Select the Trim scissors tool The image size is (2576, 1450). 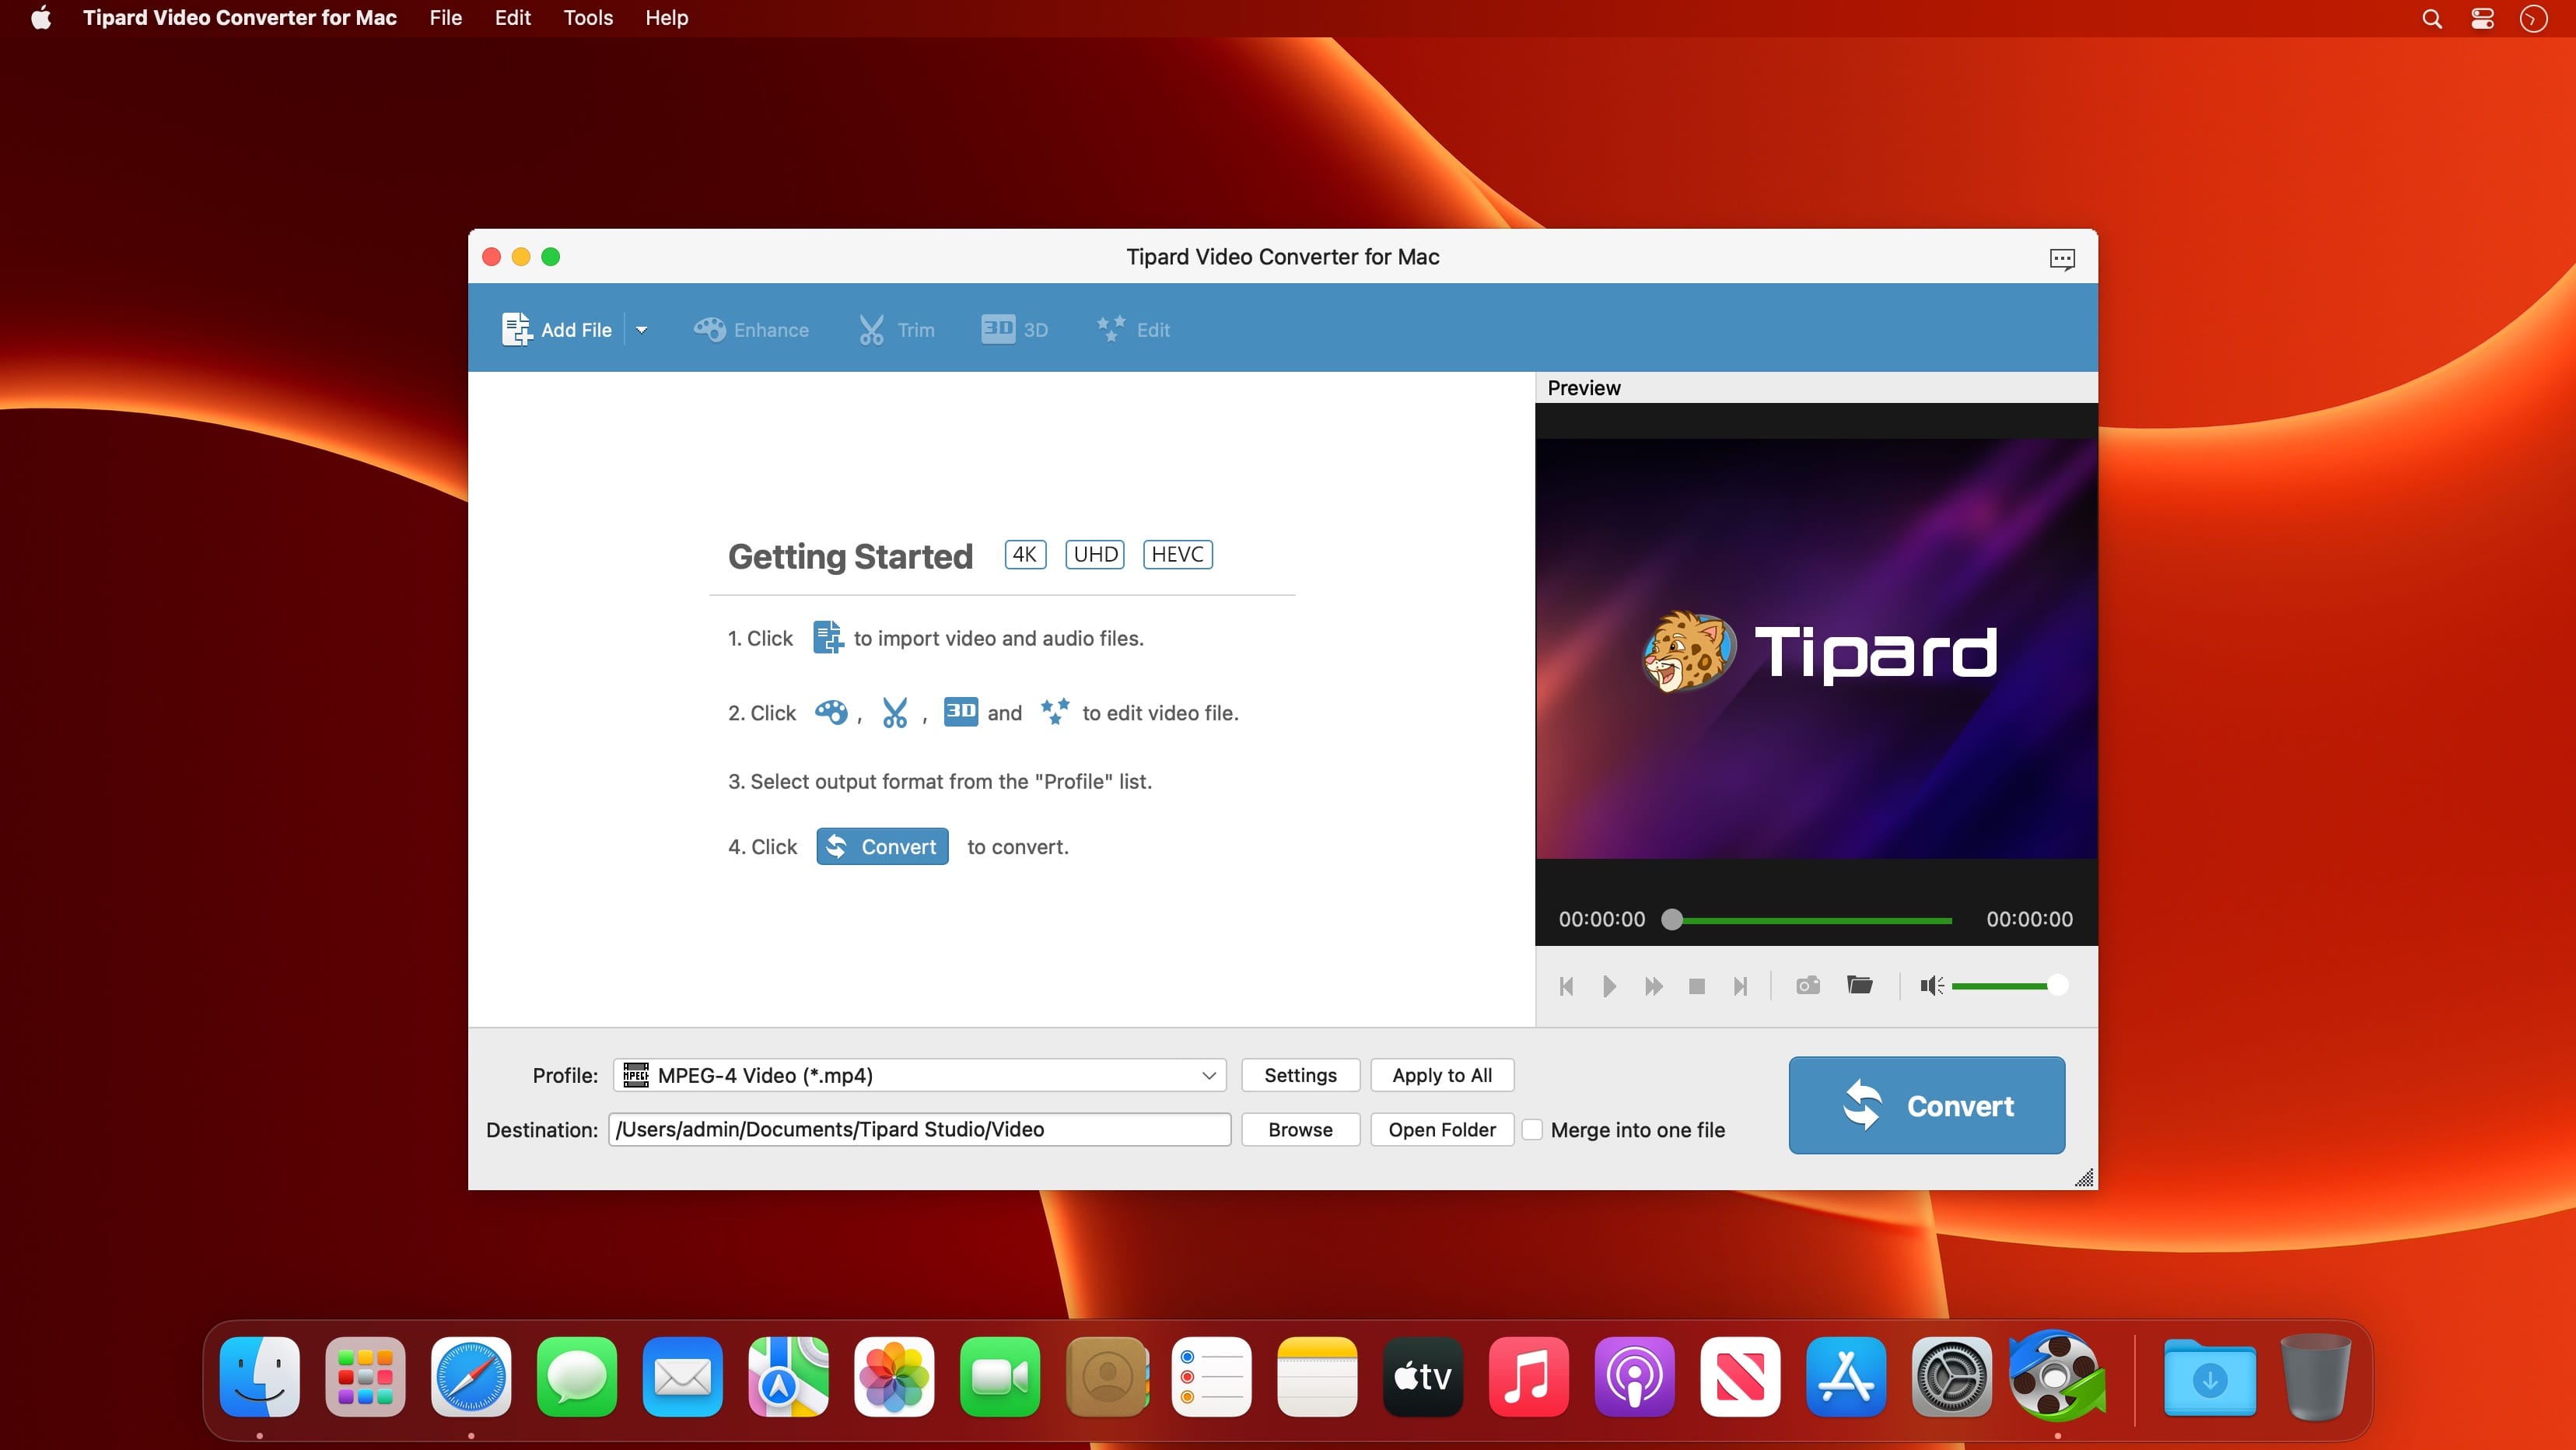click(896, 329)
